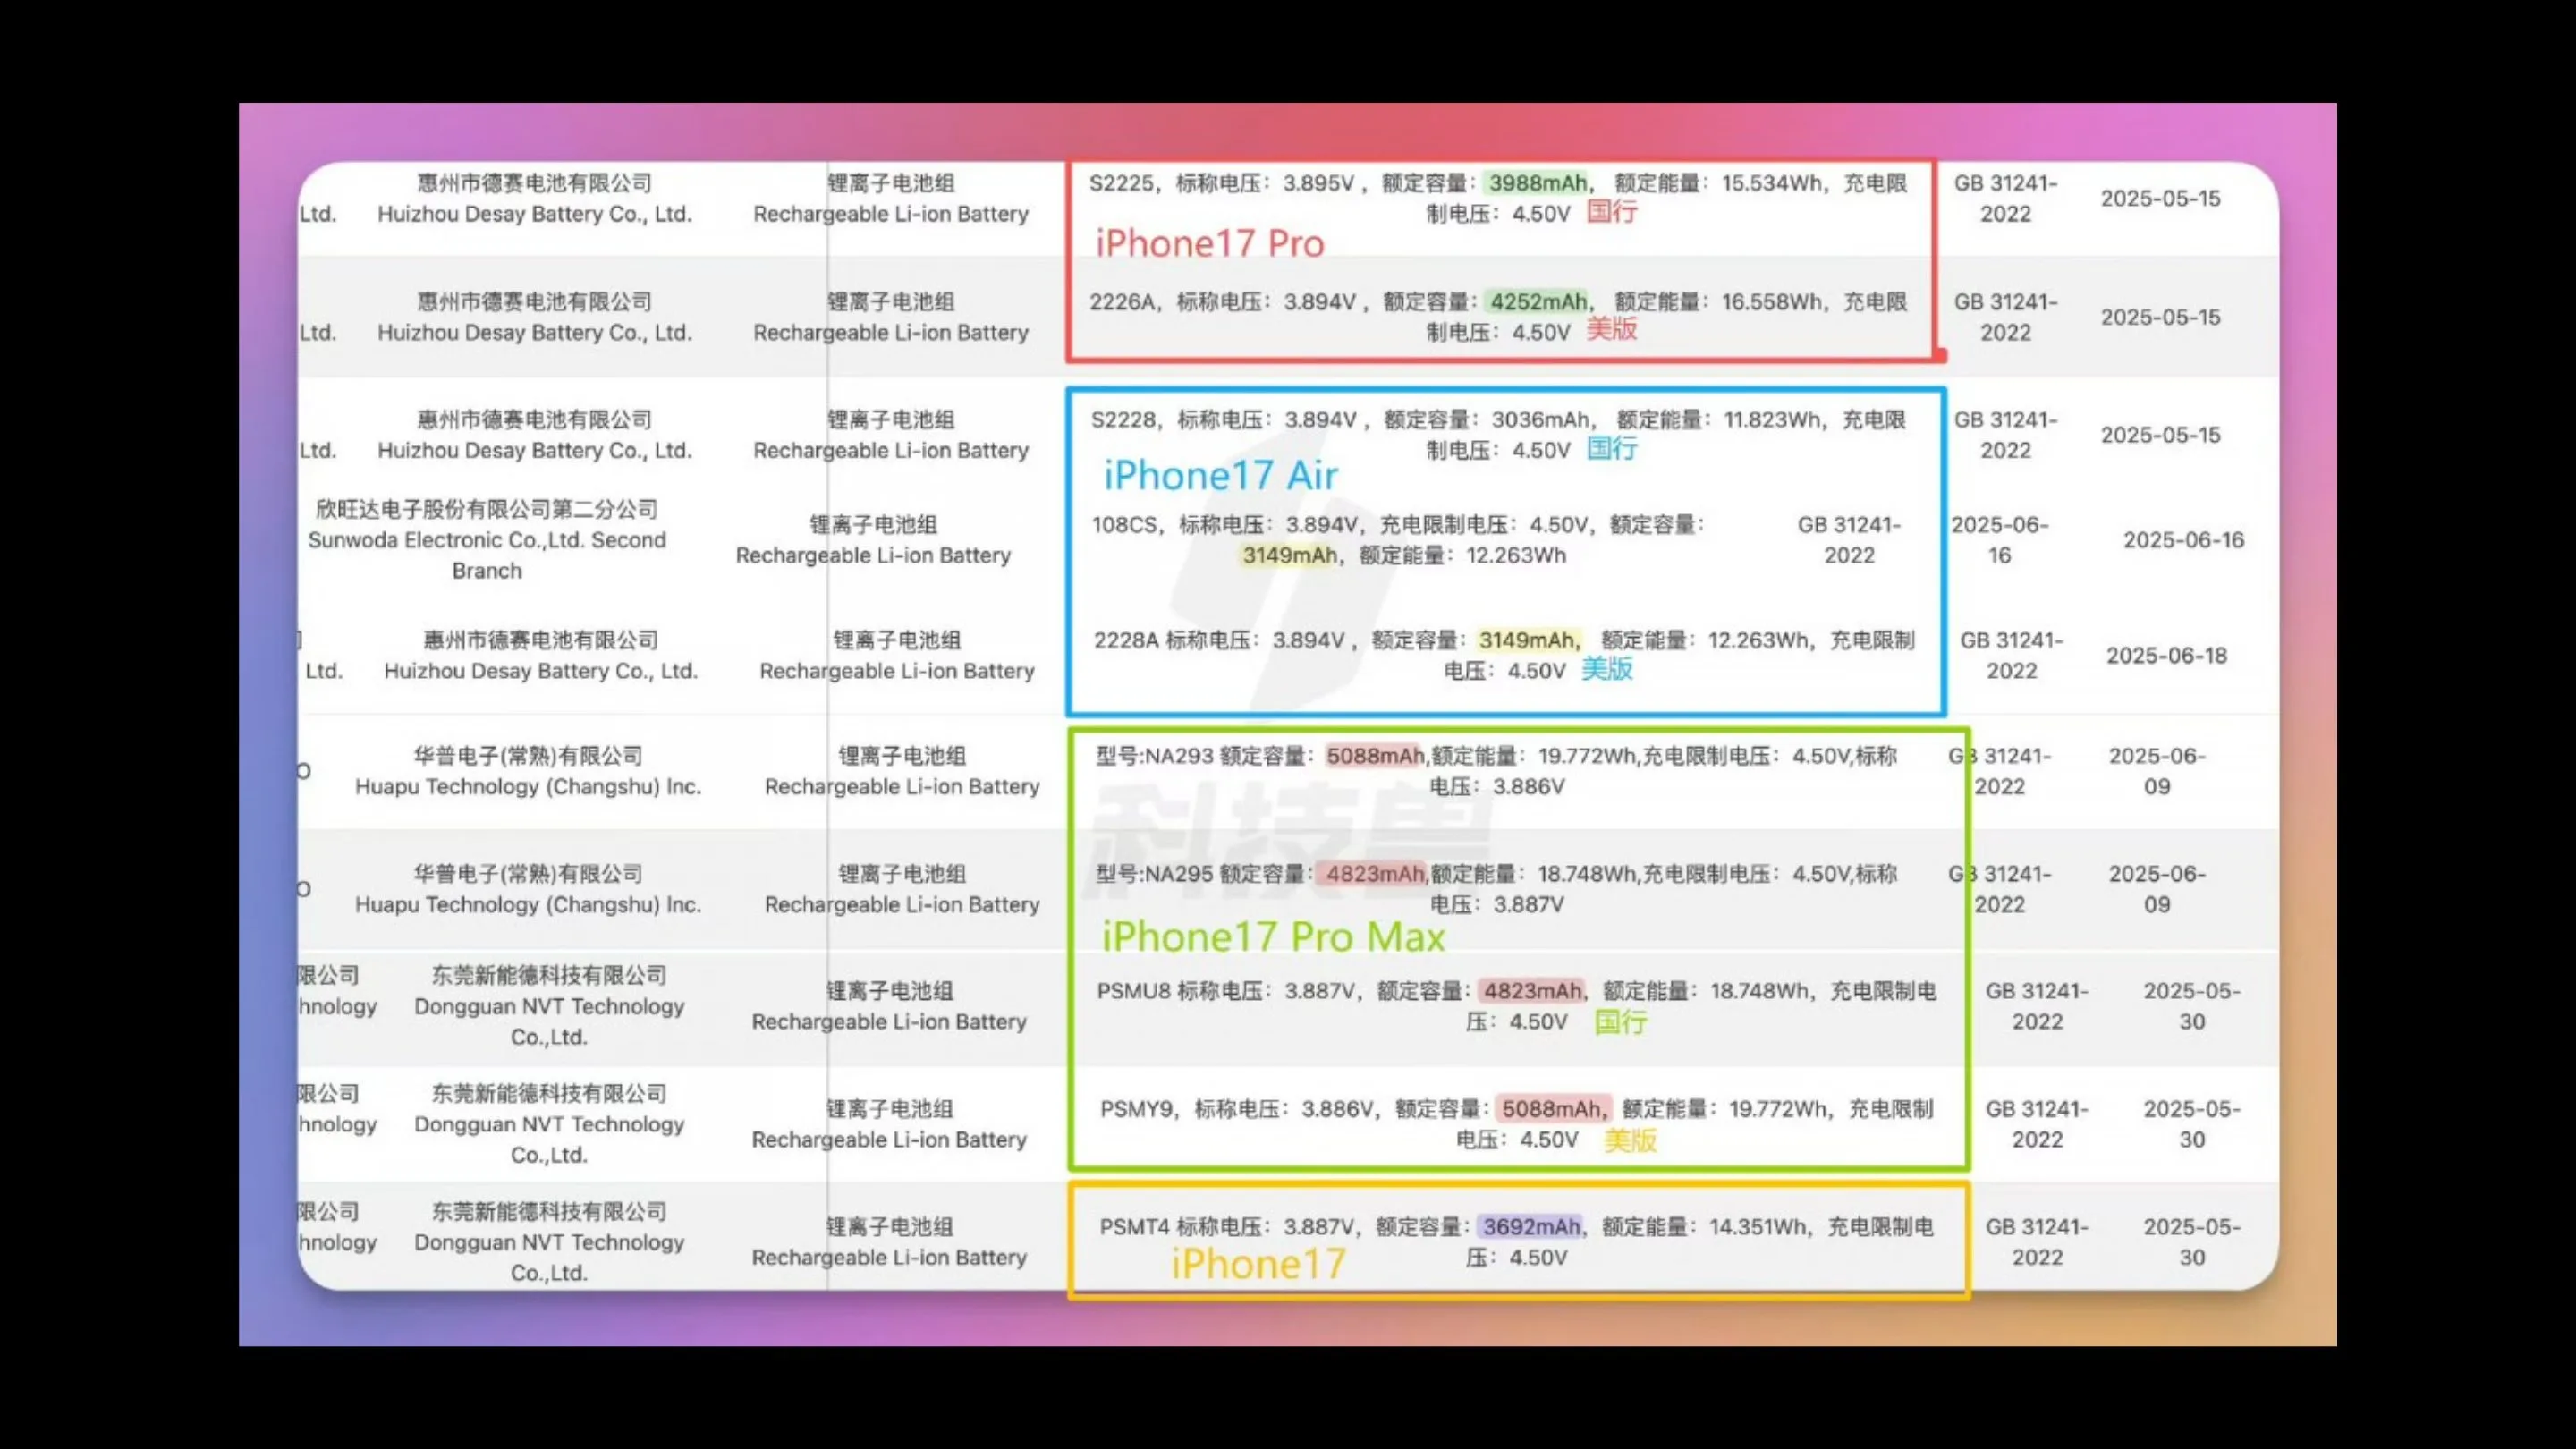
Task: Select 3149mAh in the 2228A row
Action: tap(1527, 640)
